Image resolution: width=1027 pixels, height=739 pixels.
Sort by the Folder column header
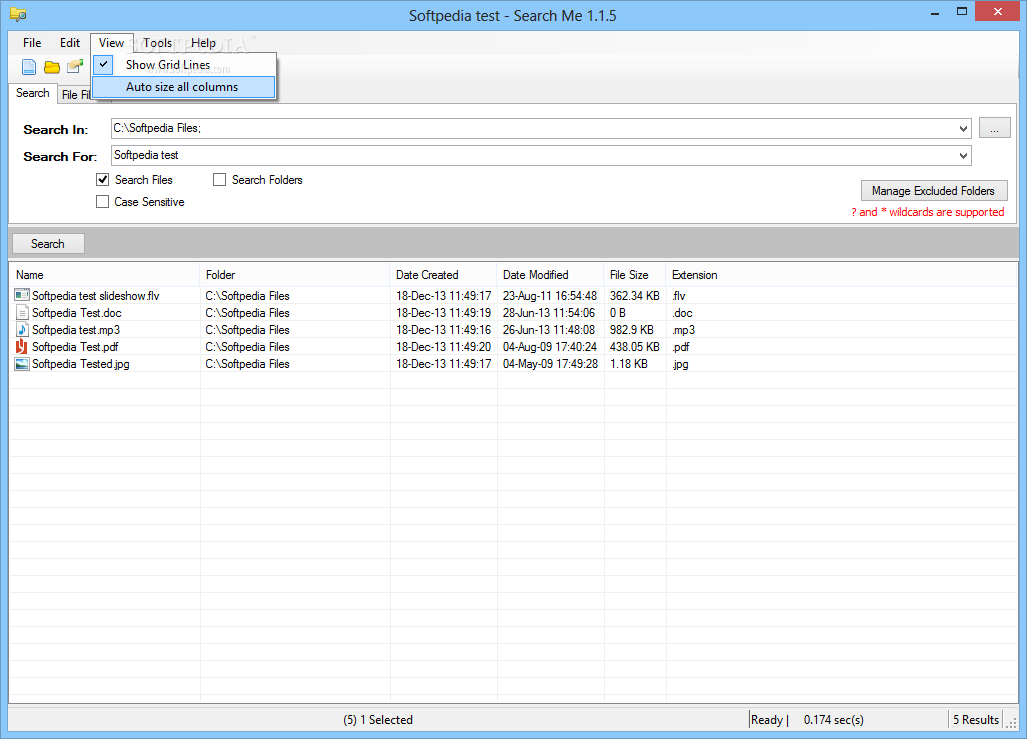[295, 275]
